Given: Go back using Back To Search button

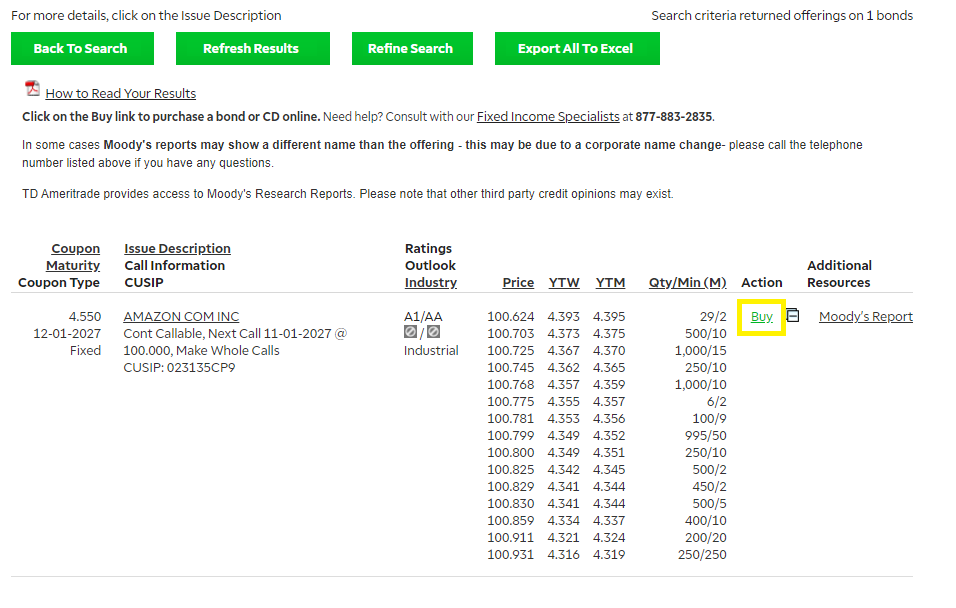Looking at the screenshot, I should pos(82,48).
